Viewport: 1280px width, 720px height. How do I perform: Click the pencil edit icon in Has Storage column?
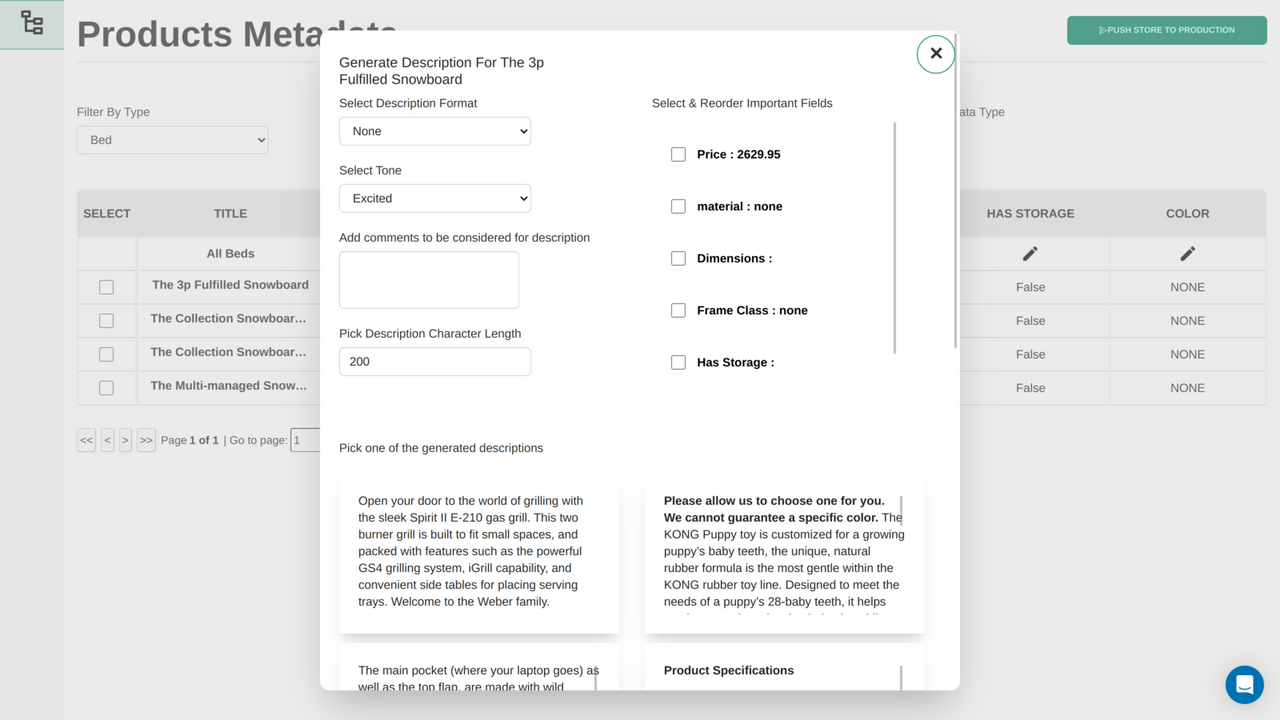(1030, 253)
